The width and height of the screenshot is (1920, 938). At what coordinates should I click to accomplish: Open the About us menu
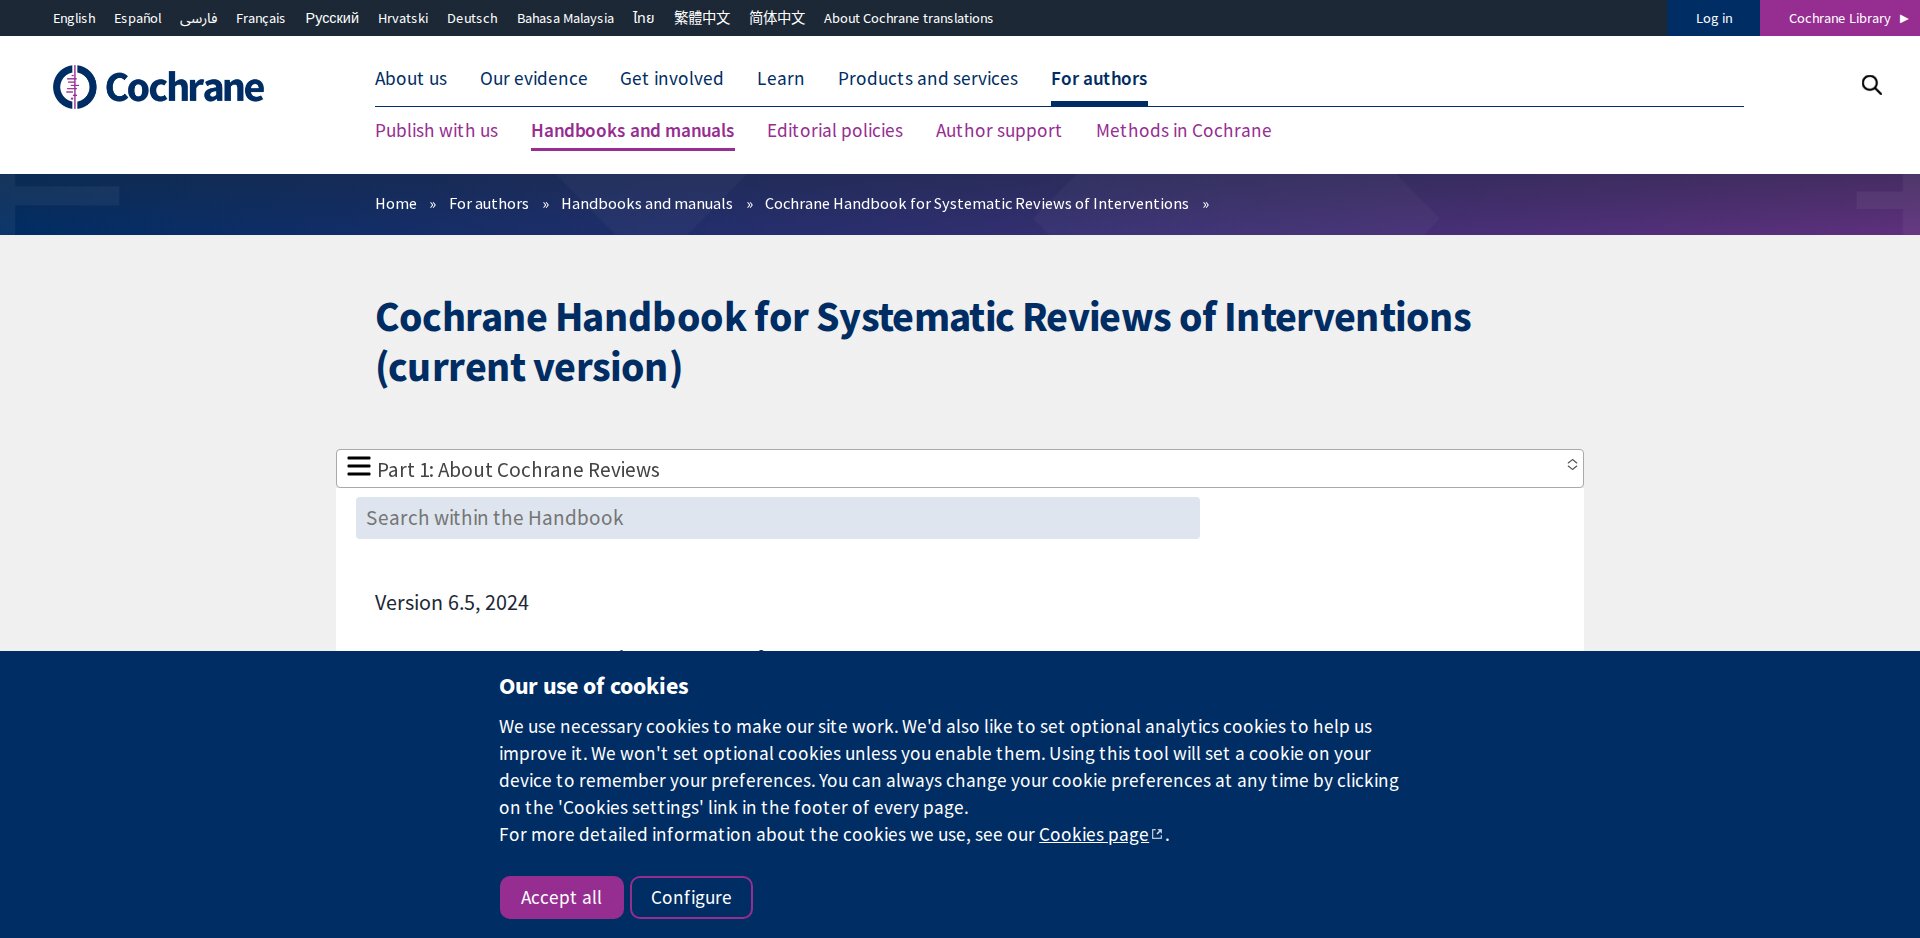tap(411, 78)
